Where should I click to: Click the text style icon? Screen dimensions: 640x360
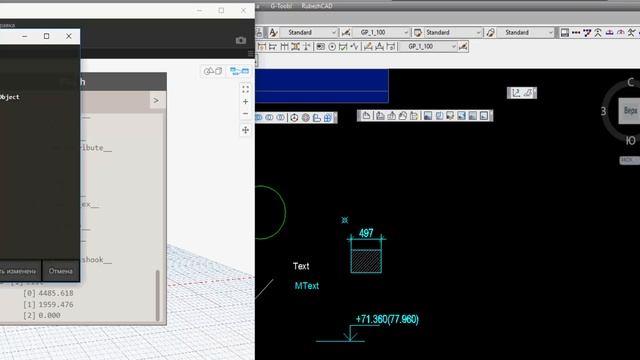(x=273, y=32)
